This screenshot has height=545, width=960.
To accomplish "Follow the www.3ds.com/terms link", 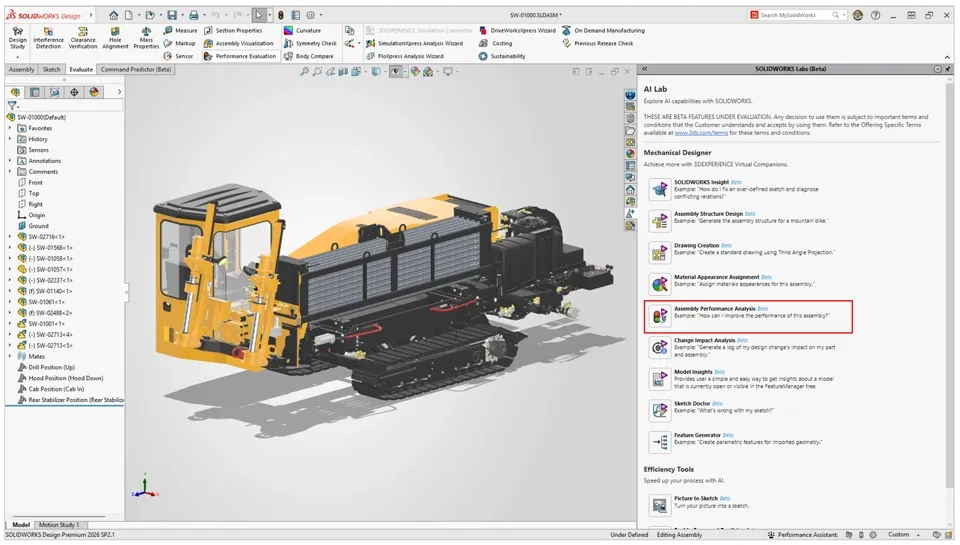I will pos(701,133).
